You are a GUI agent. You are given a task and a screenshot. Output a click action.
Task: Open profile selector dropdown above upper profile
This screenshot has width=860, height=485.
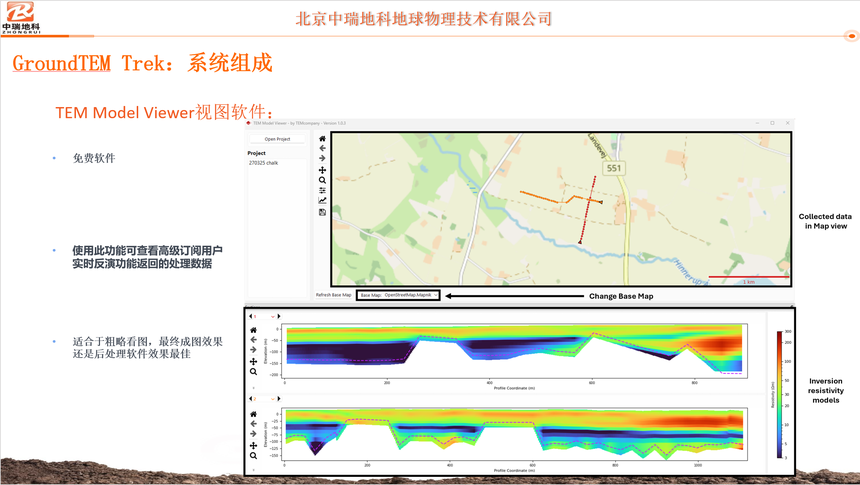tap(272, 316)
